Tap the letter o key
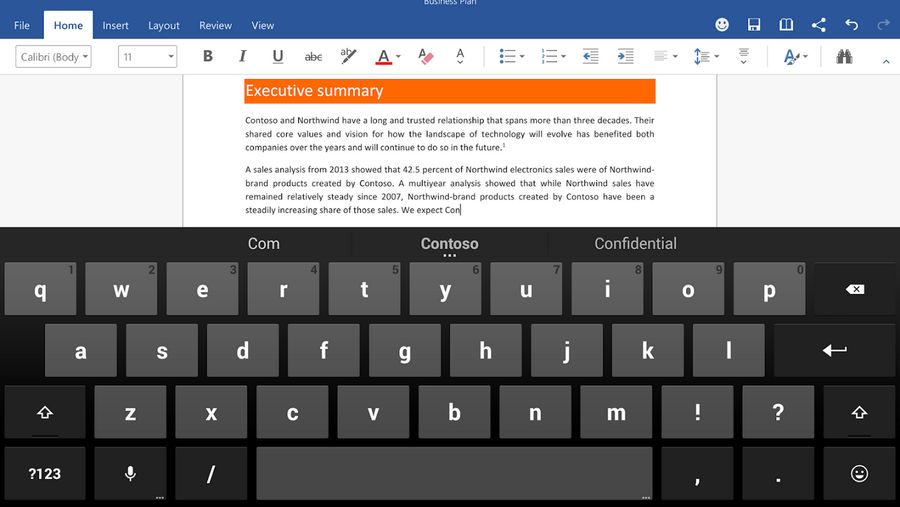The height and width of the screenshot is (507, 900). pyautogui.click(x=688, y=289)
